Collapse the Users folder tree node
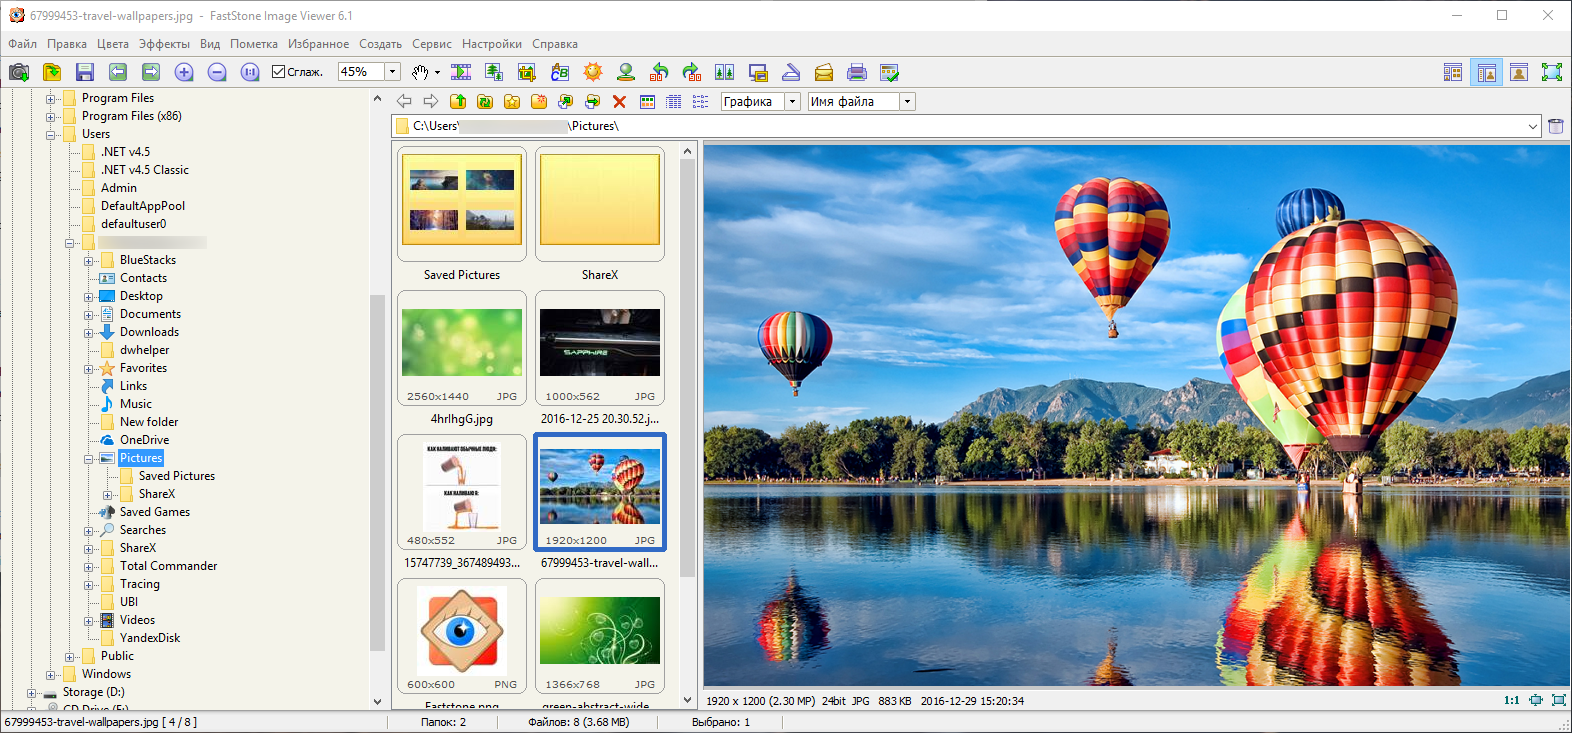 [x=50, y=134]
